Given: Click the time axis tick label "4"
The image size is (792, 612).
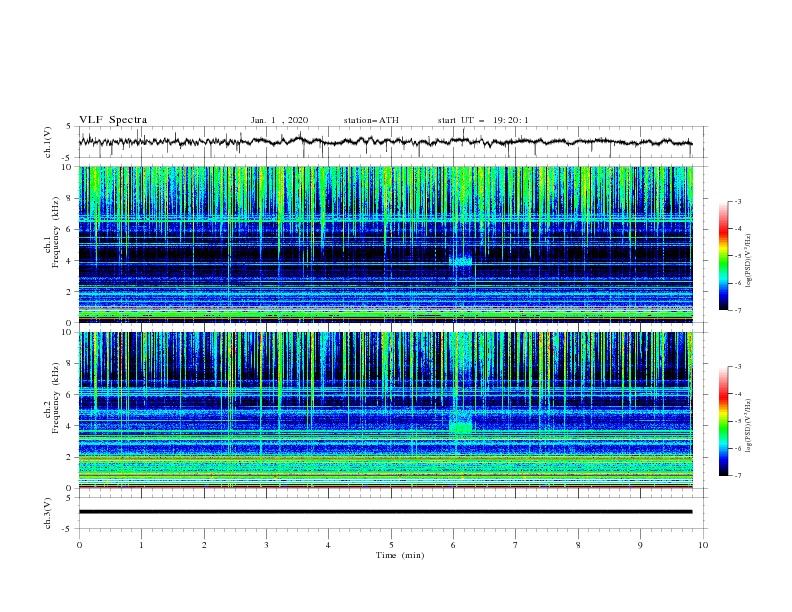Looking at the screenshot, I should (329, 545).
